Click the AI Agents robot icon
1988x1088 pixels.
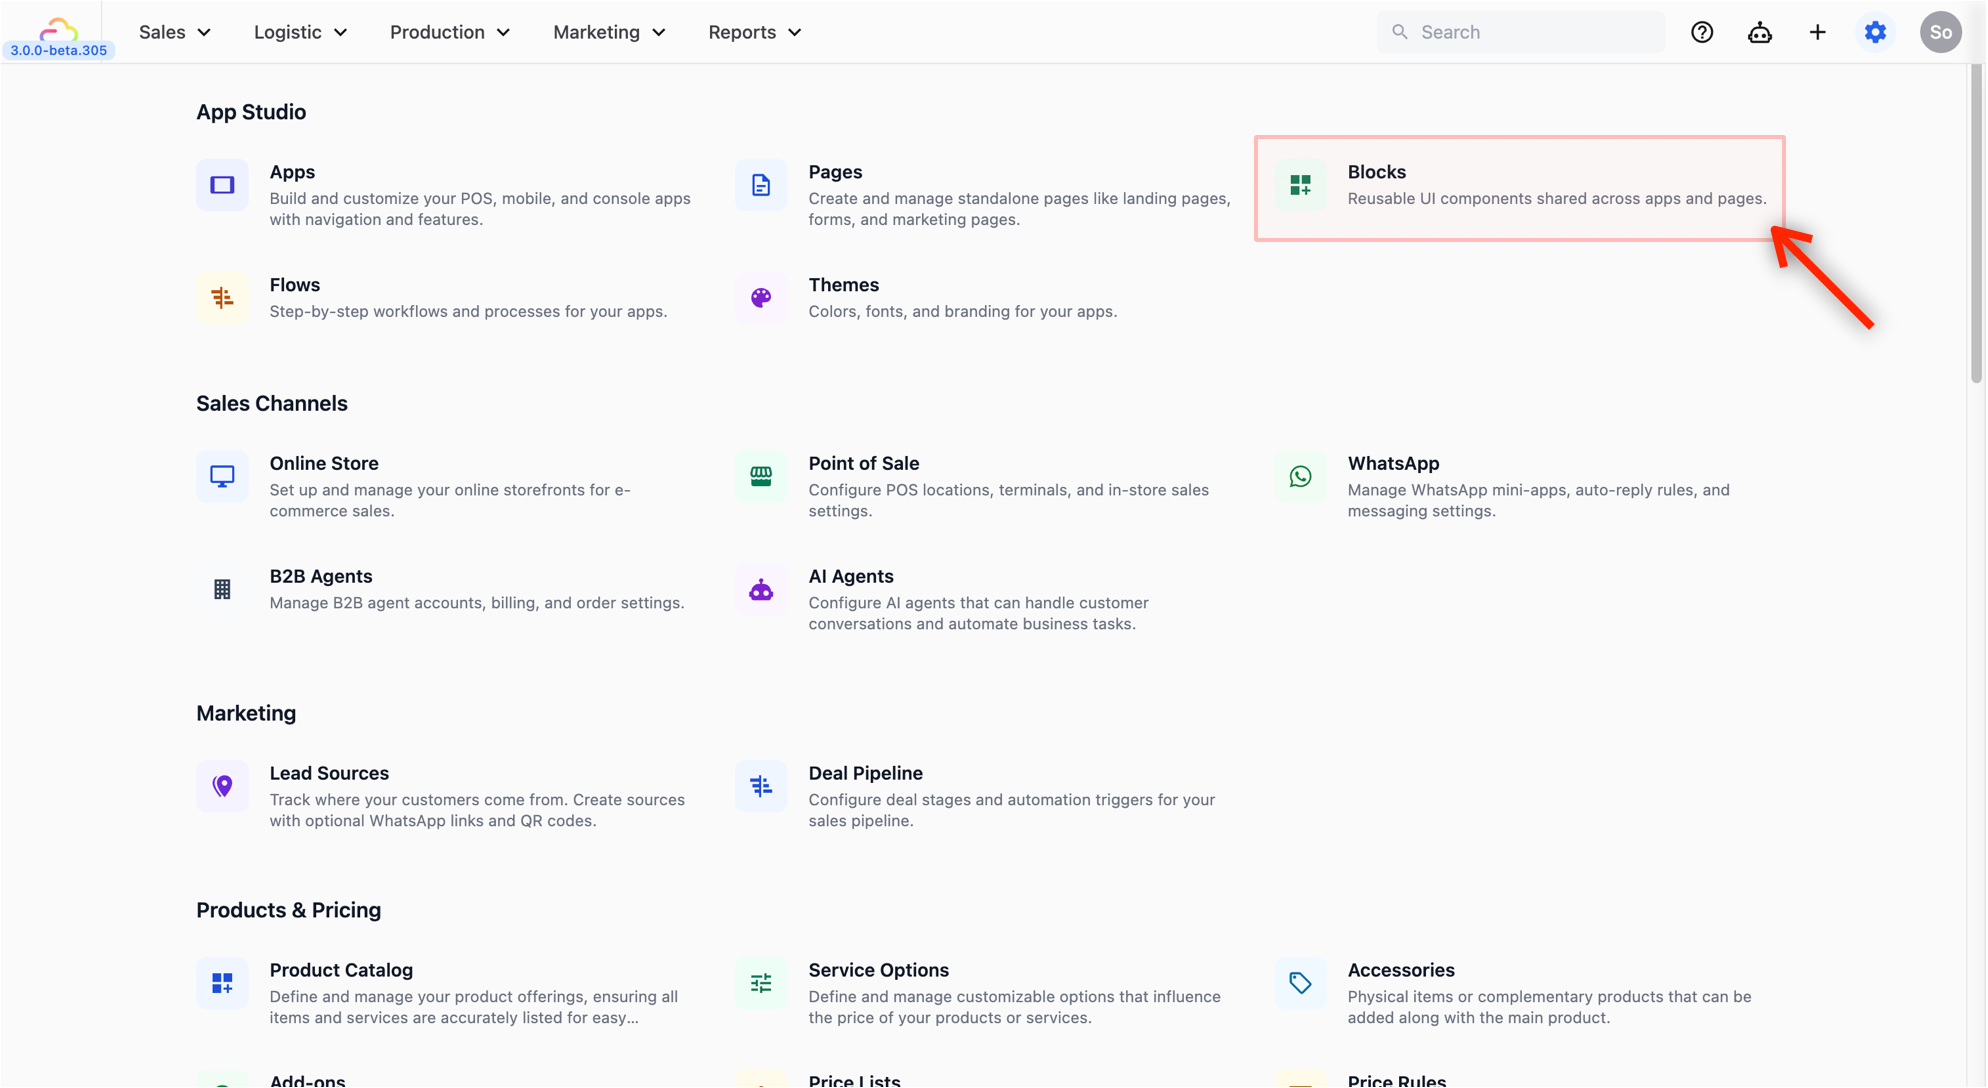click(x=761, y=590)
